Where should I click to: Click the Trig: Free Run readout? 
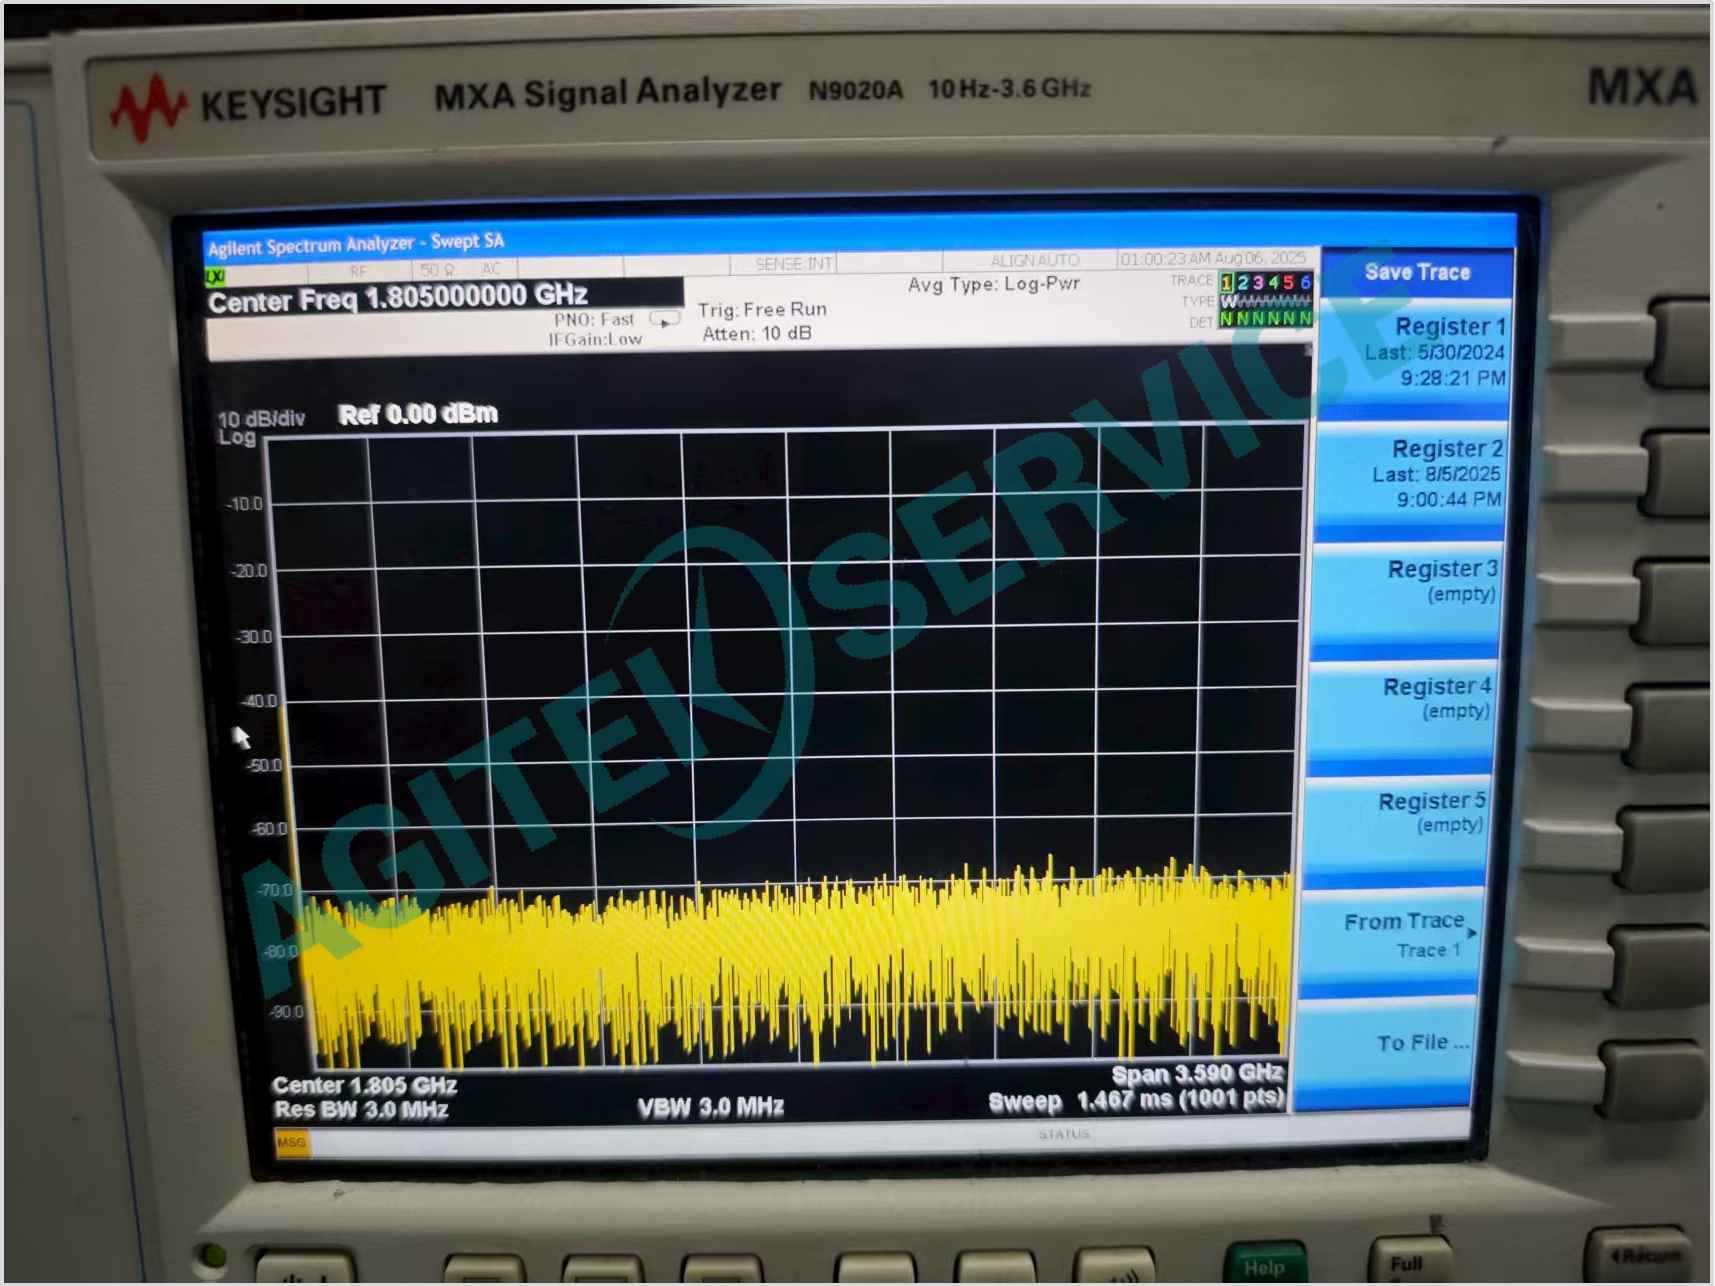coord(762,310)
